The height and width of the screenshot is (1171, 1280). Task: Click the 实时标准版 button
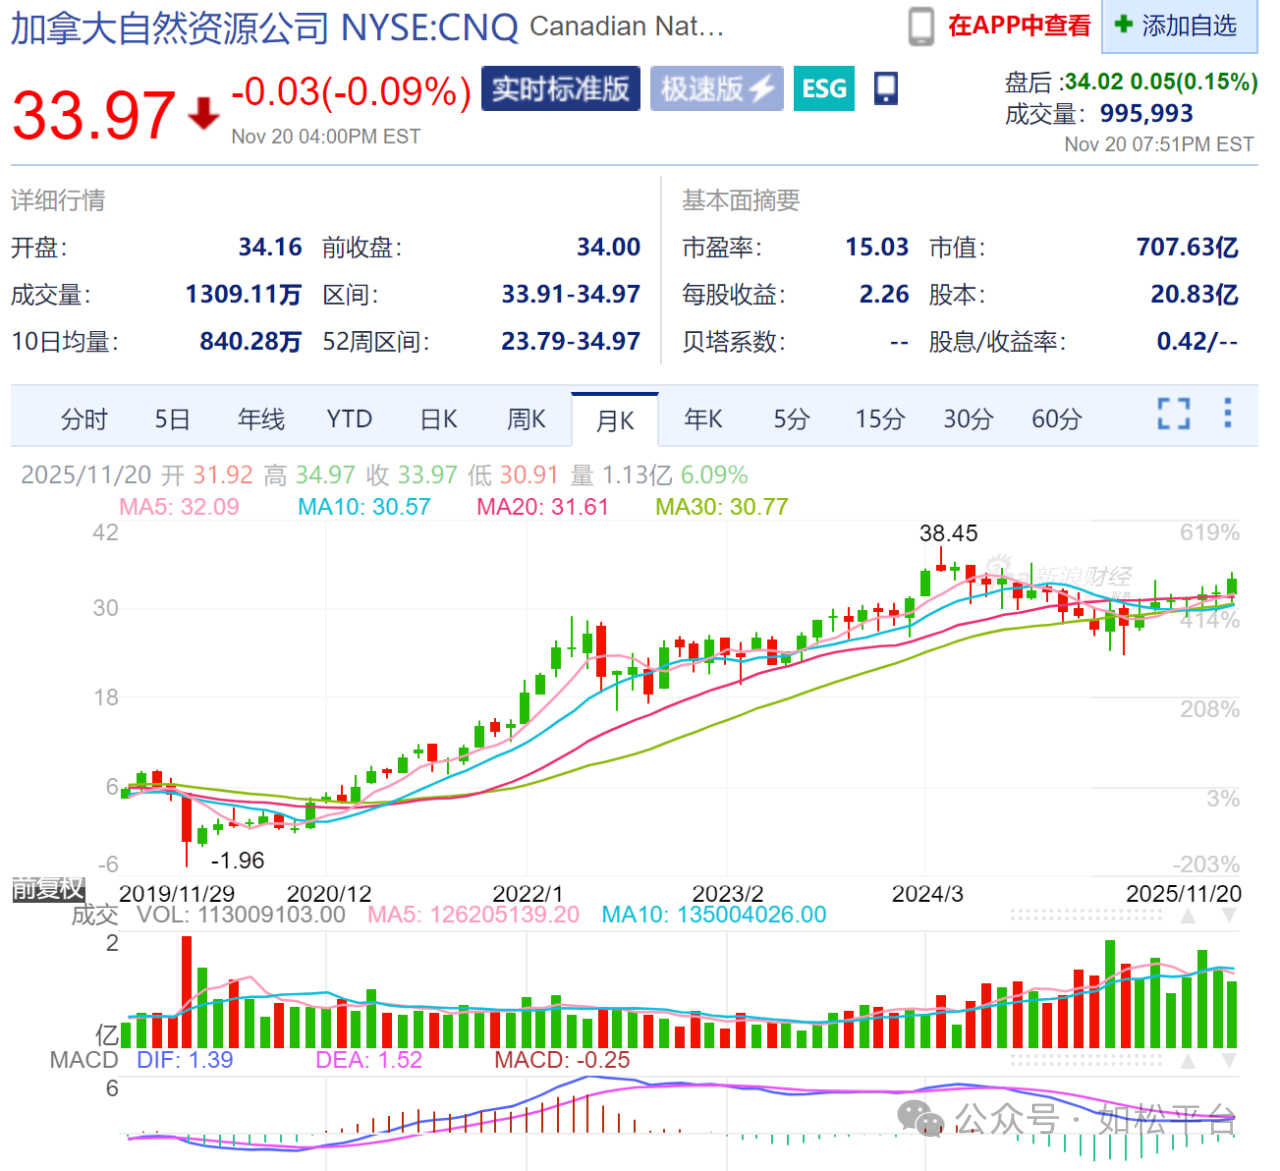point(560,89)
